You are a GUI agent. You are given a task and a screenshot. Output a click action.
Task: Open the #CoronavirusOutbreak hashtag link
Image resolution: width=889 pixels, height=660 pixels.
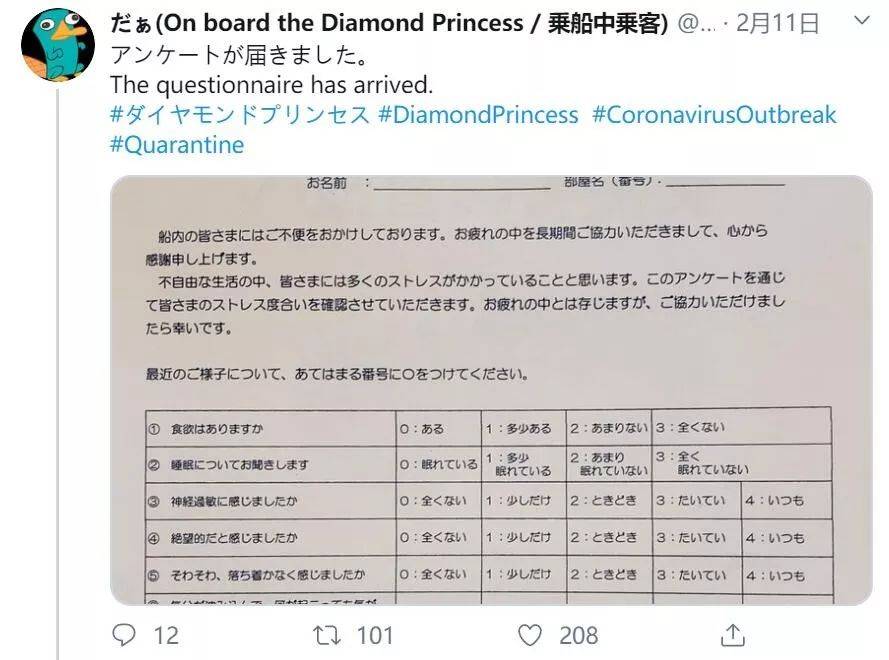point(714,115)
